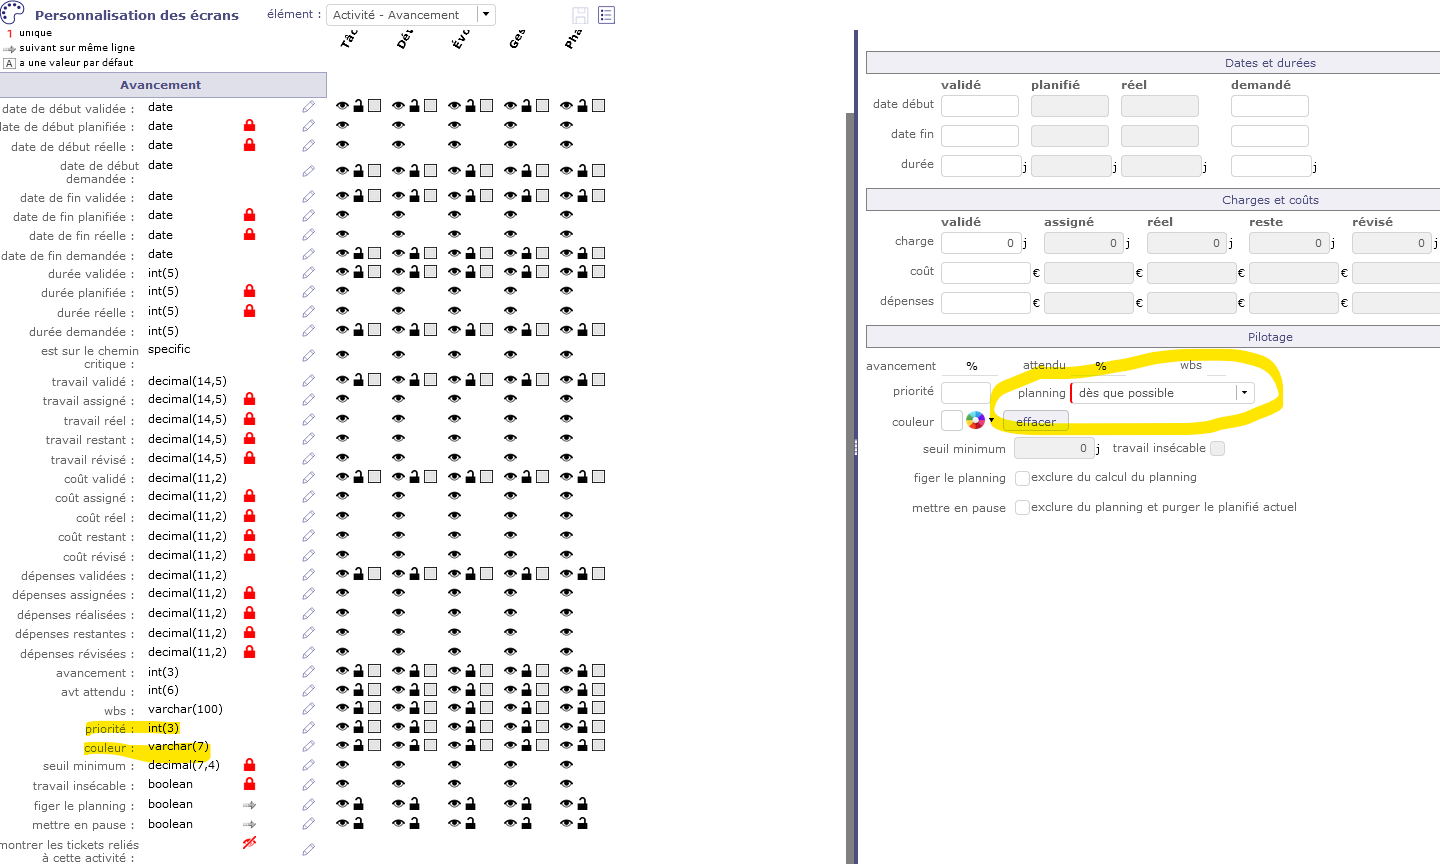Screen dimensions: 1440x864
Task: Edit the 'couleur' field via its pencil icon
Action: pyautogui.click(x=308, y=746)
